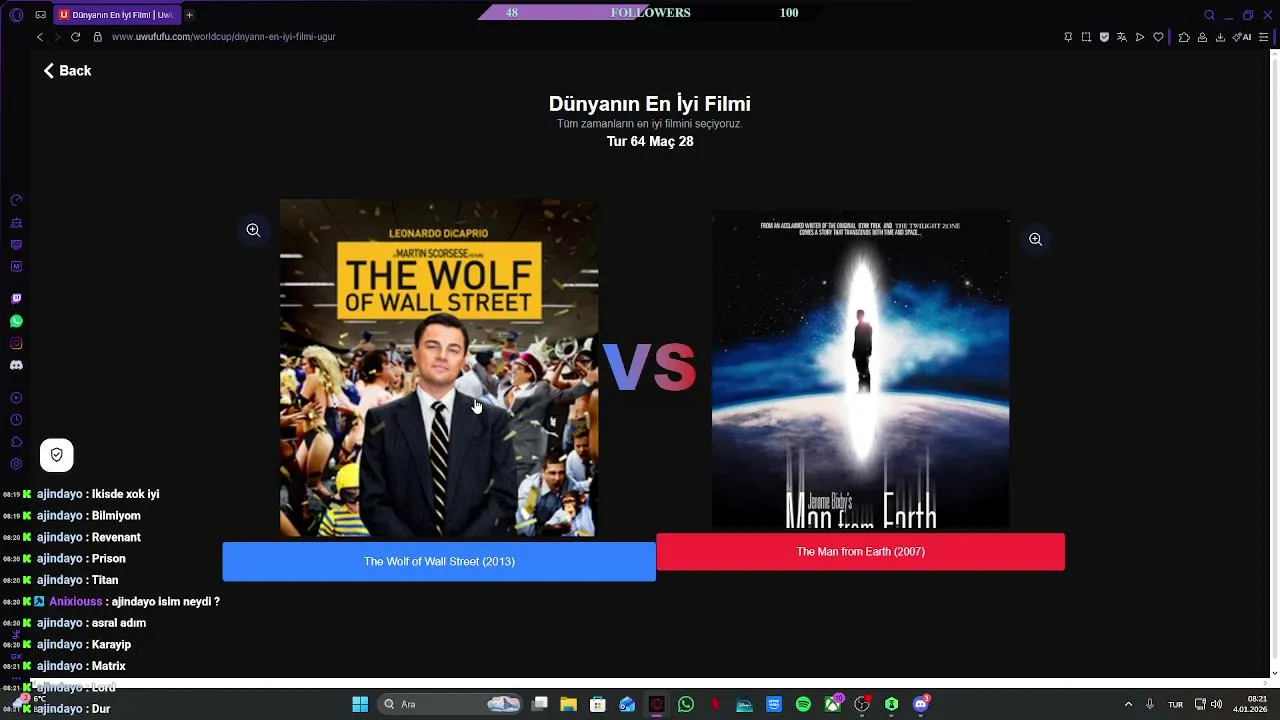The image size is (1280, 720).
Task: Open Discord in the Opera sidebar
Action: (x=16, y=365)
